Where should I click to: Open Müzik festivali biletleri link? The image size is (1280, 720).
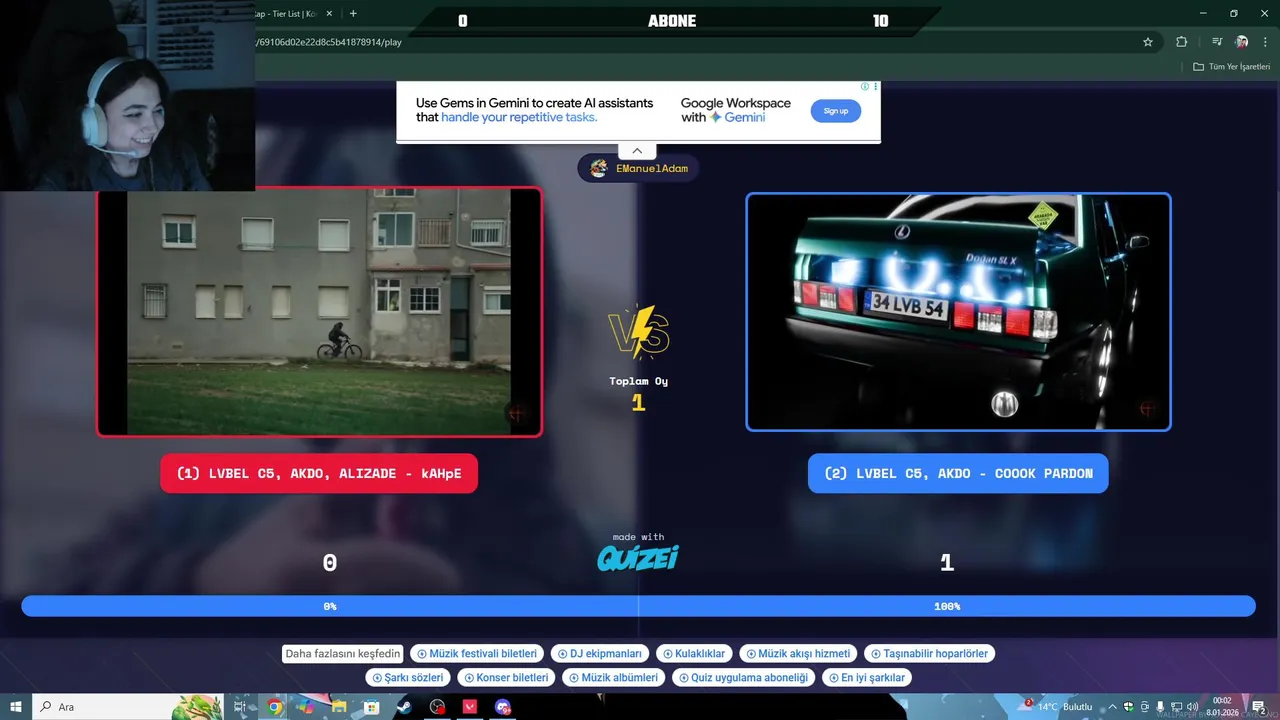point(477,654)
